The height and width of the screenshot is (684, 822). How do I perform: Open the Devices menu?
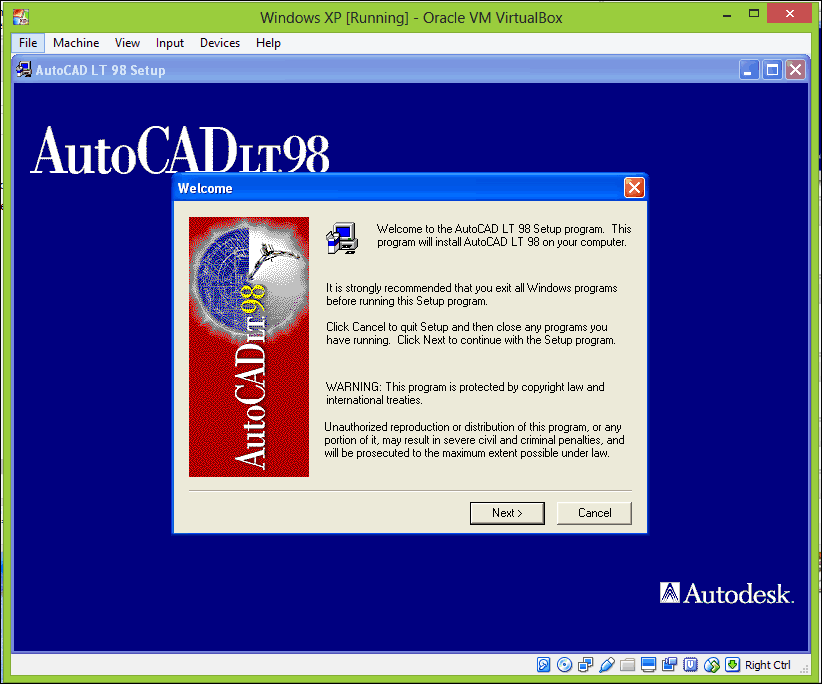click(x=219, y=43)
